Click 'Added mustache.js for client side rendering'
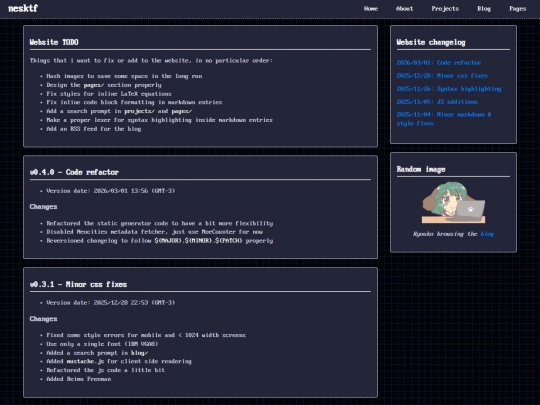The width and height of the screenshot is (540, 405). 119,362
